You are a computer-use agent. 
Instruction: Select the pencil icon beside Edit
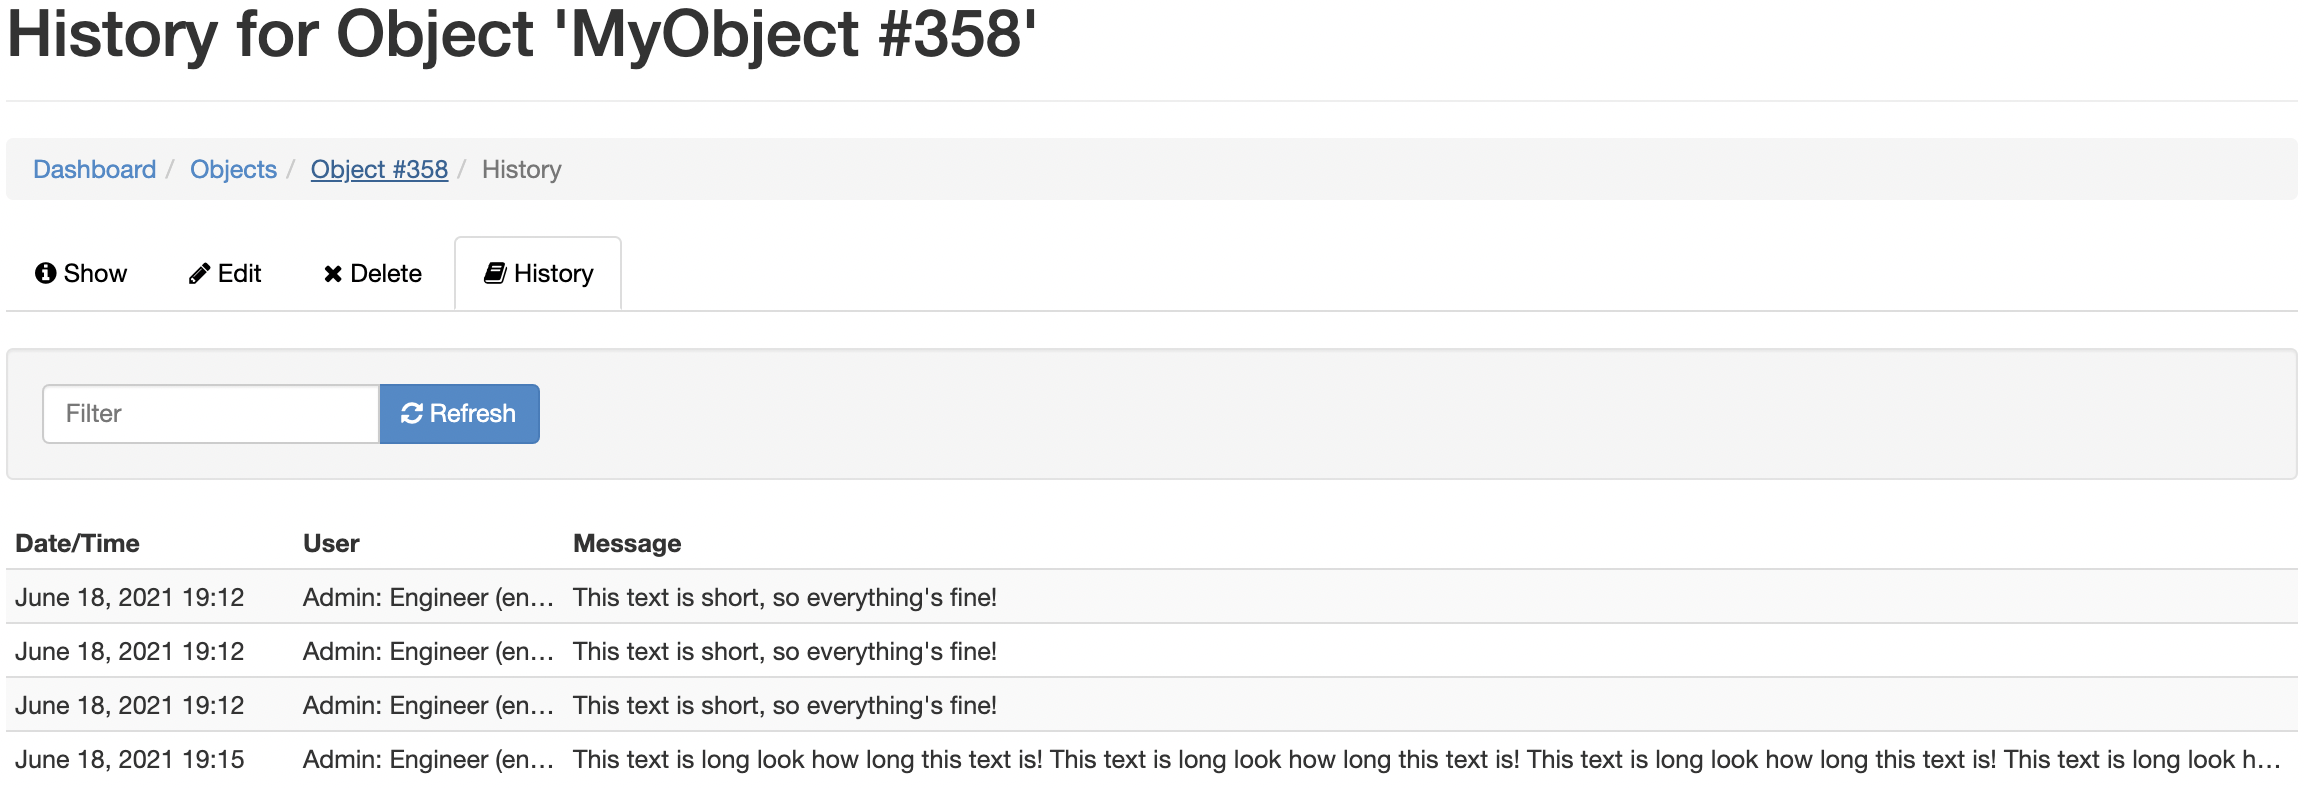pos(198,273)
